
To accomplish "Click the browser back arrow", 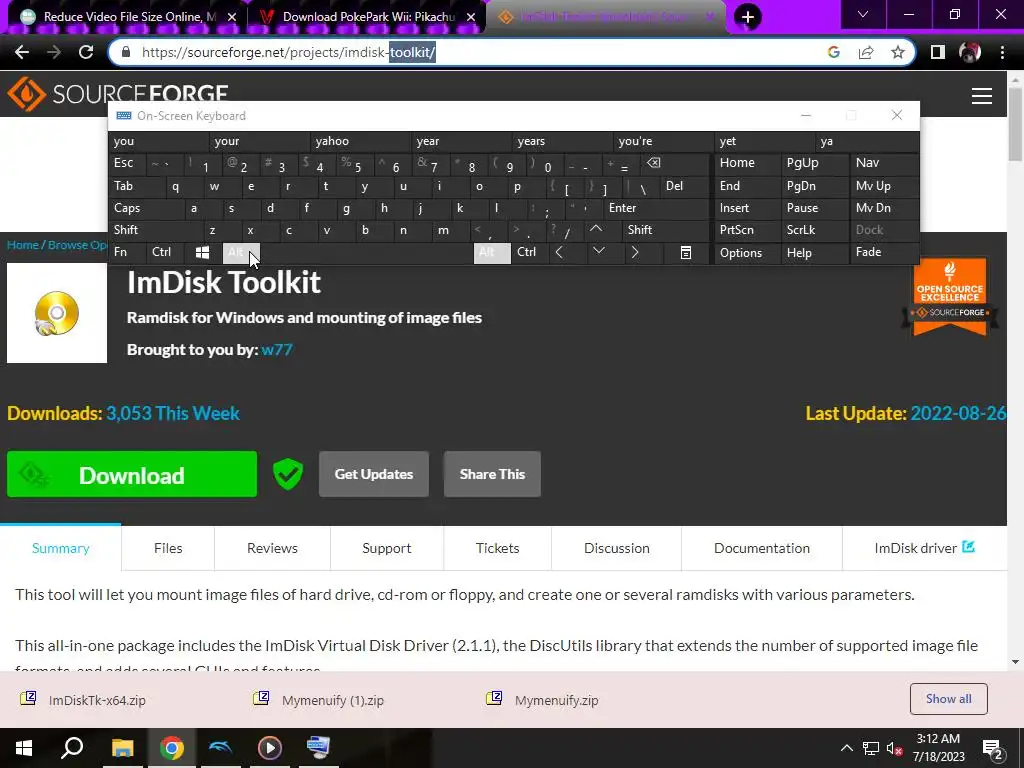I will click(22, 52).
